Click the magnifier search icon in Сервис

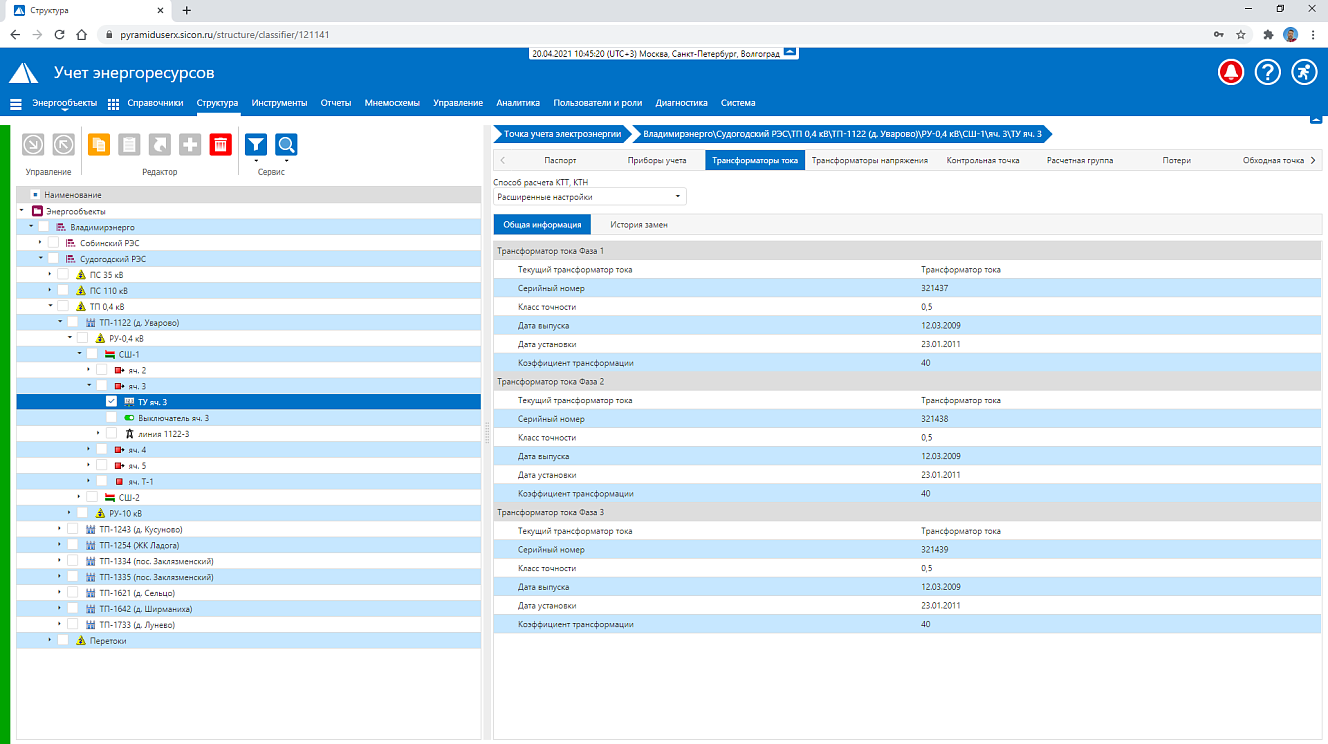pos(286,145)
